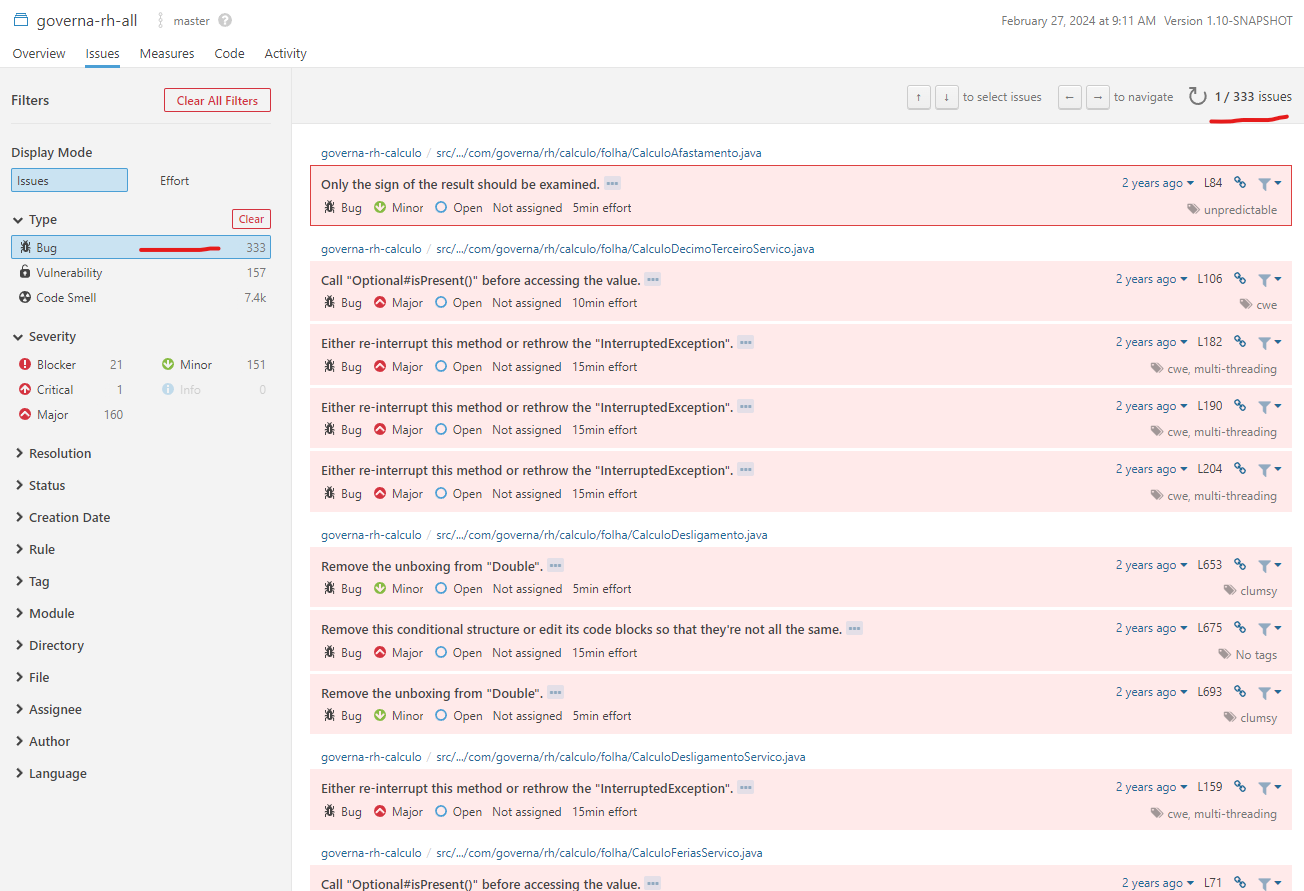Click help icon next to master branch
1304x891 pixels.
(225, 20)
